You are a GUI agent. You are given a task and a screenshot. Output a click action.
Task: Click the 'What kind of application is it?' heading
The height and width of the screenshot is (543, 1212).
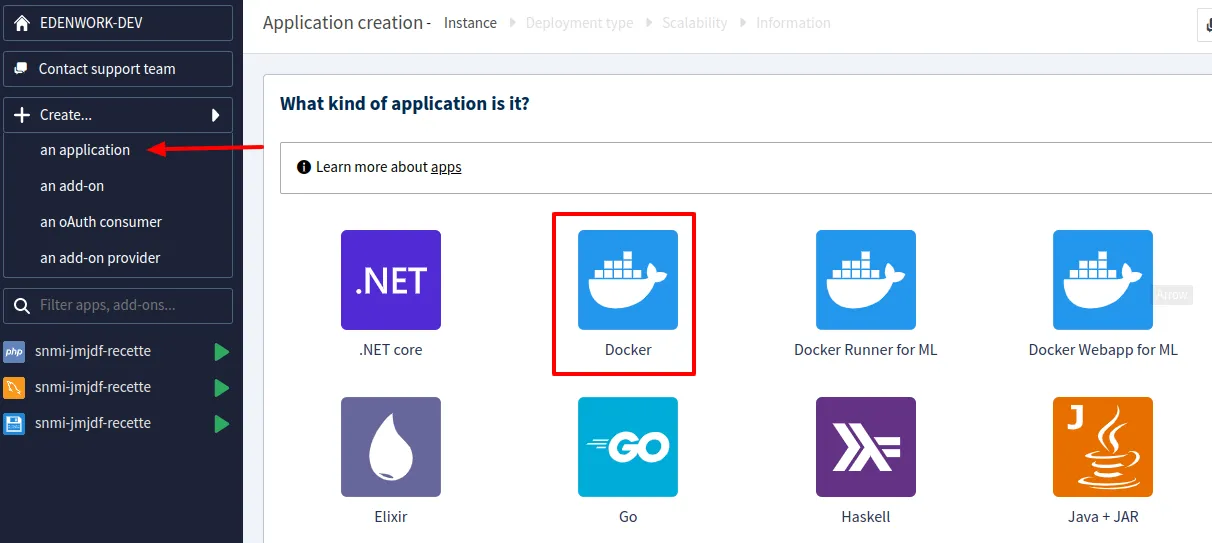pyautogui.click(x=405, y=103)
